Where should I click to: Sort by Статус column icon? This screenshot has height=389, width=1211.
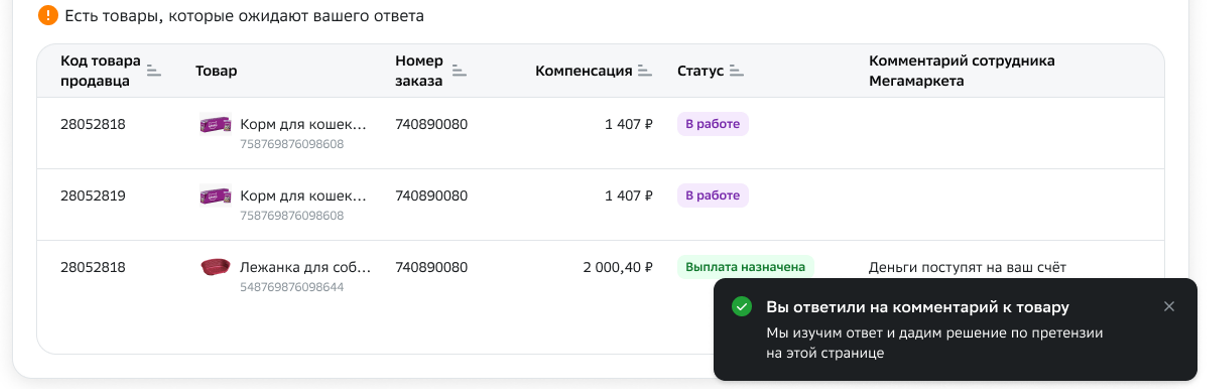pyautogui.click(x=737, y=71)
